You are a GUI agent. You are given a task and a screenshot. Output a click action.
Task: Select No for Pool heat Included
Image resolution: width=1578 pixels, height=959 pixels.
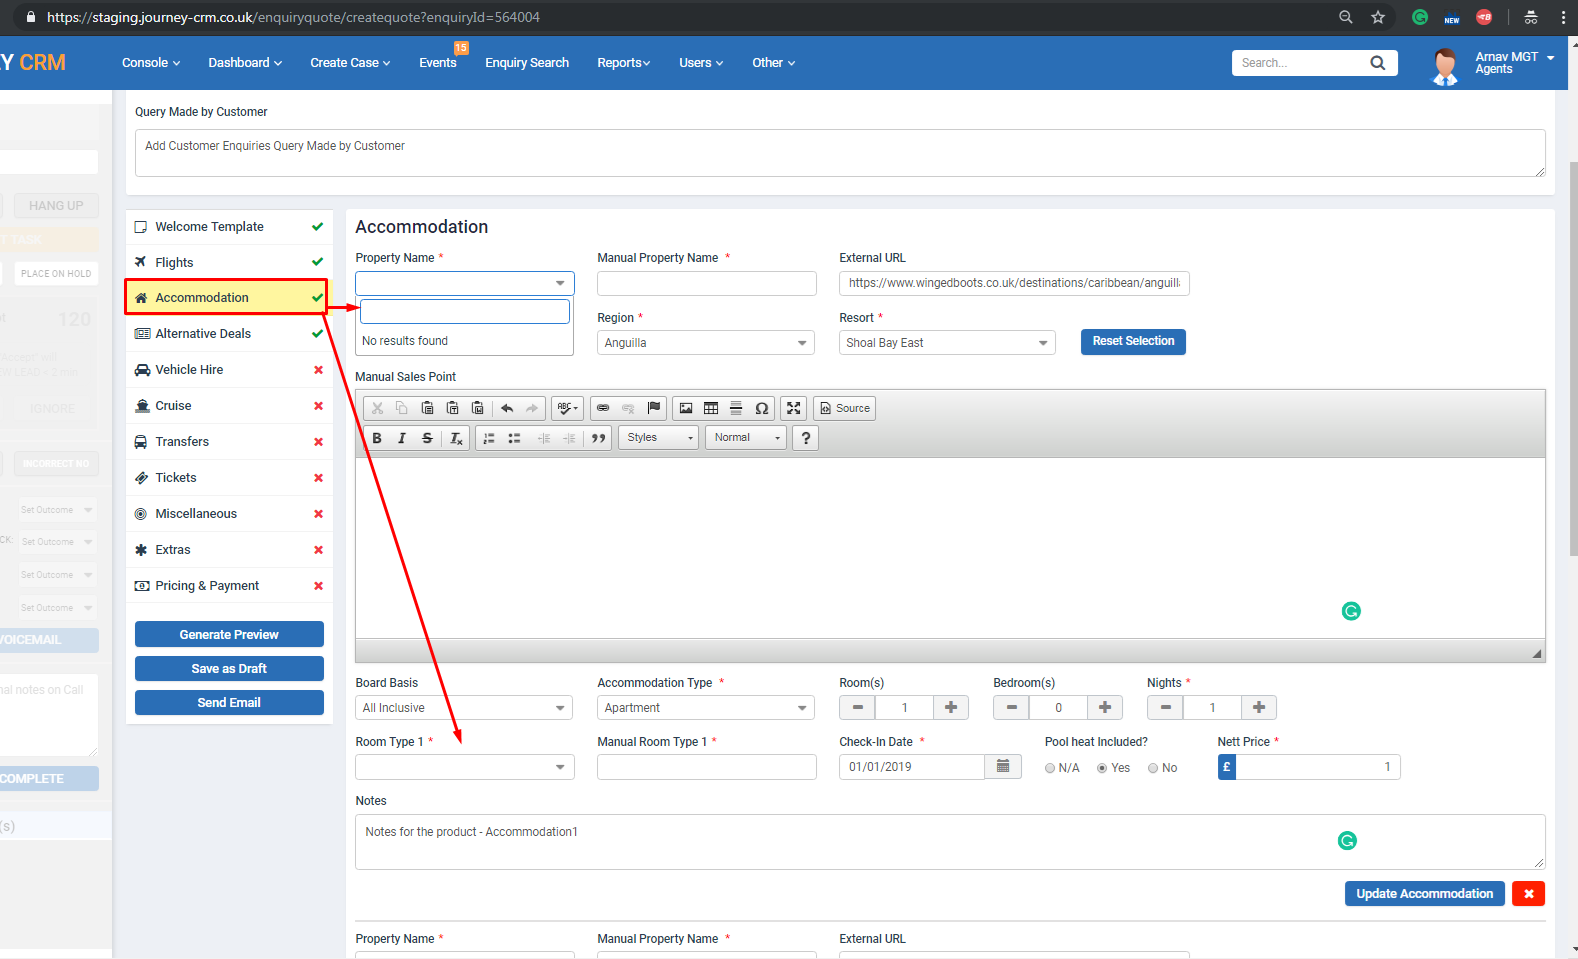[x=1153, y=768]
